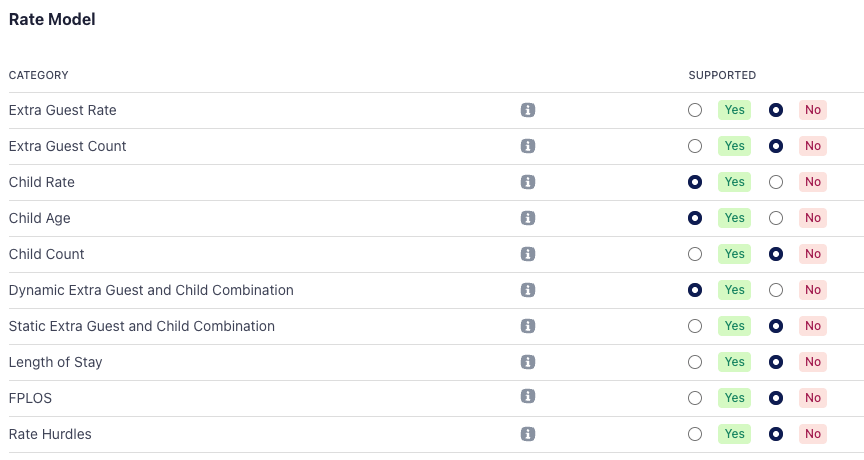864x460 pixels.
Task: Click the Rate Hurdles info icon
Action: [x=528, y=434]
